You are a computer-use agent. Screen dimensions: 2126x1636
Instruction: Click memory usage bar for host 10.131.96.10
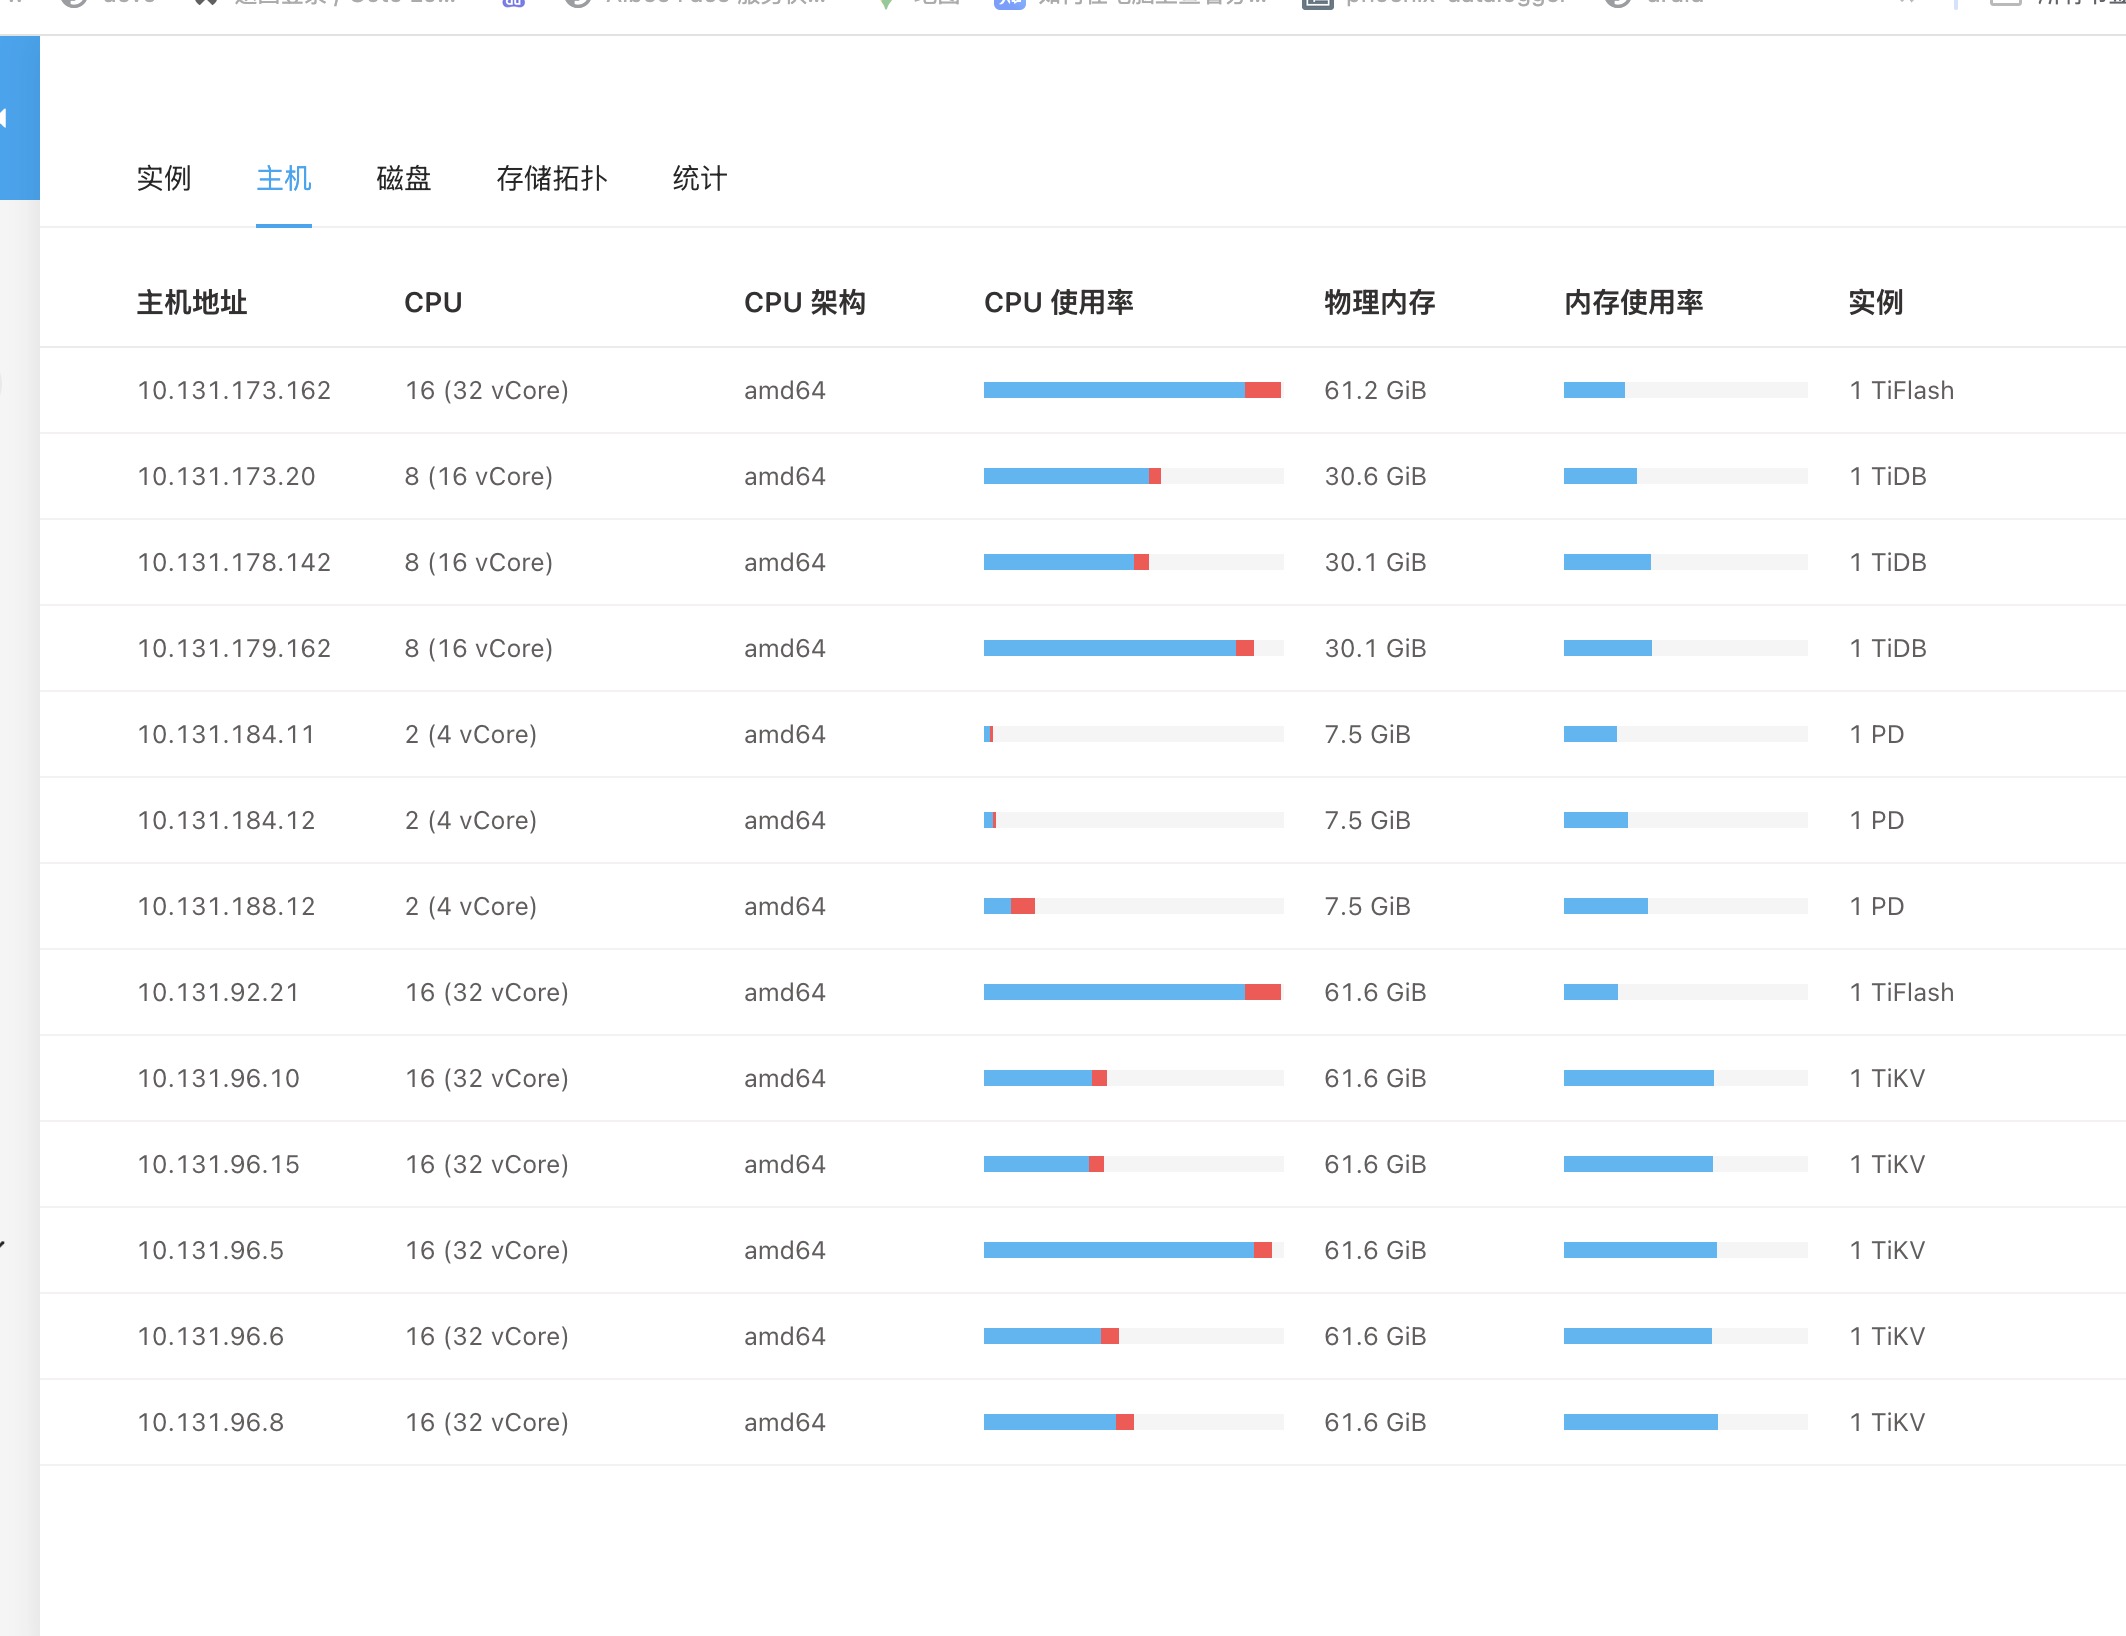(x=1685, y=1078)
